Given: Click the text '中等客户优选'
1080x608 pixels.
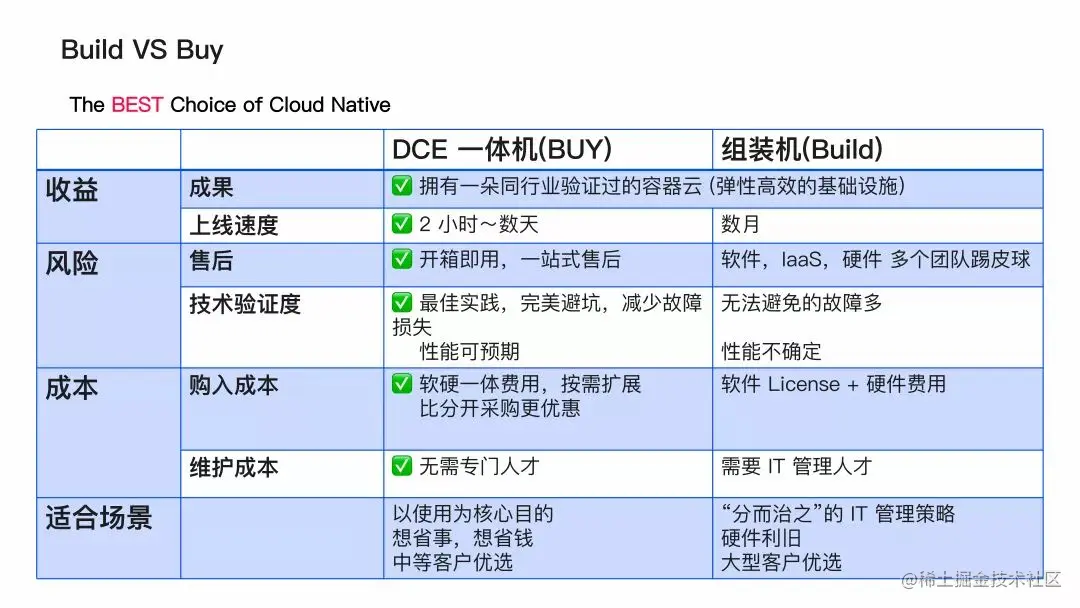Looking at the screenshot, I should click(x=453, y=563).
